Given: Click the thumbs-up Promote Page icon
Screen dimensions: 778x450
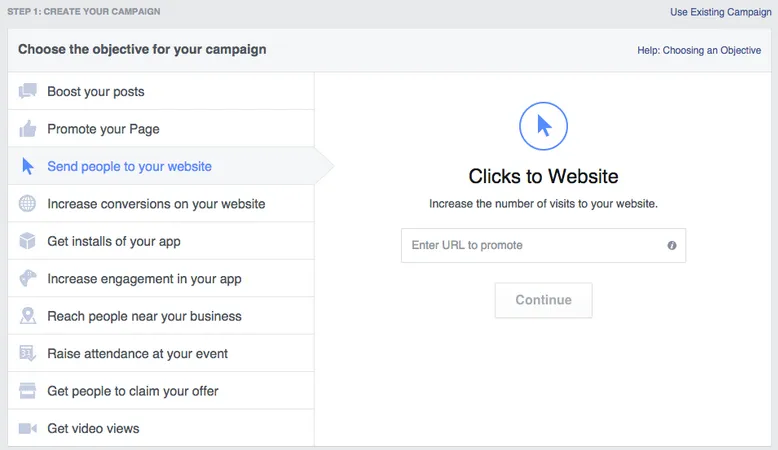Looking at the screenshot, I should click(x=28, y=129).
